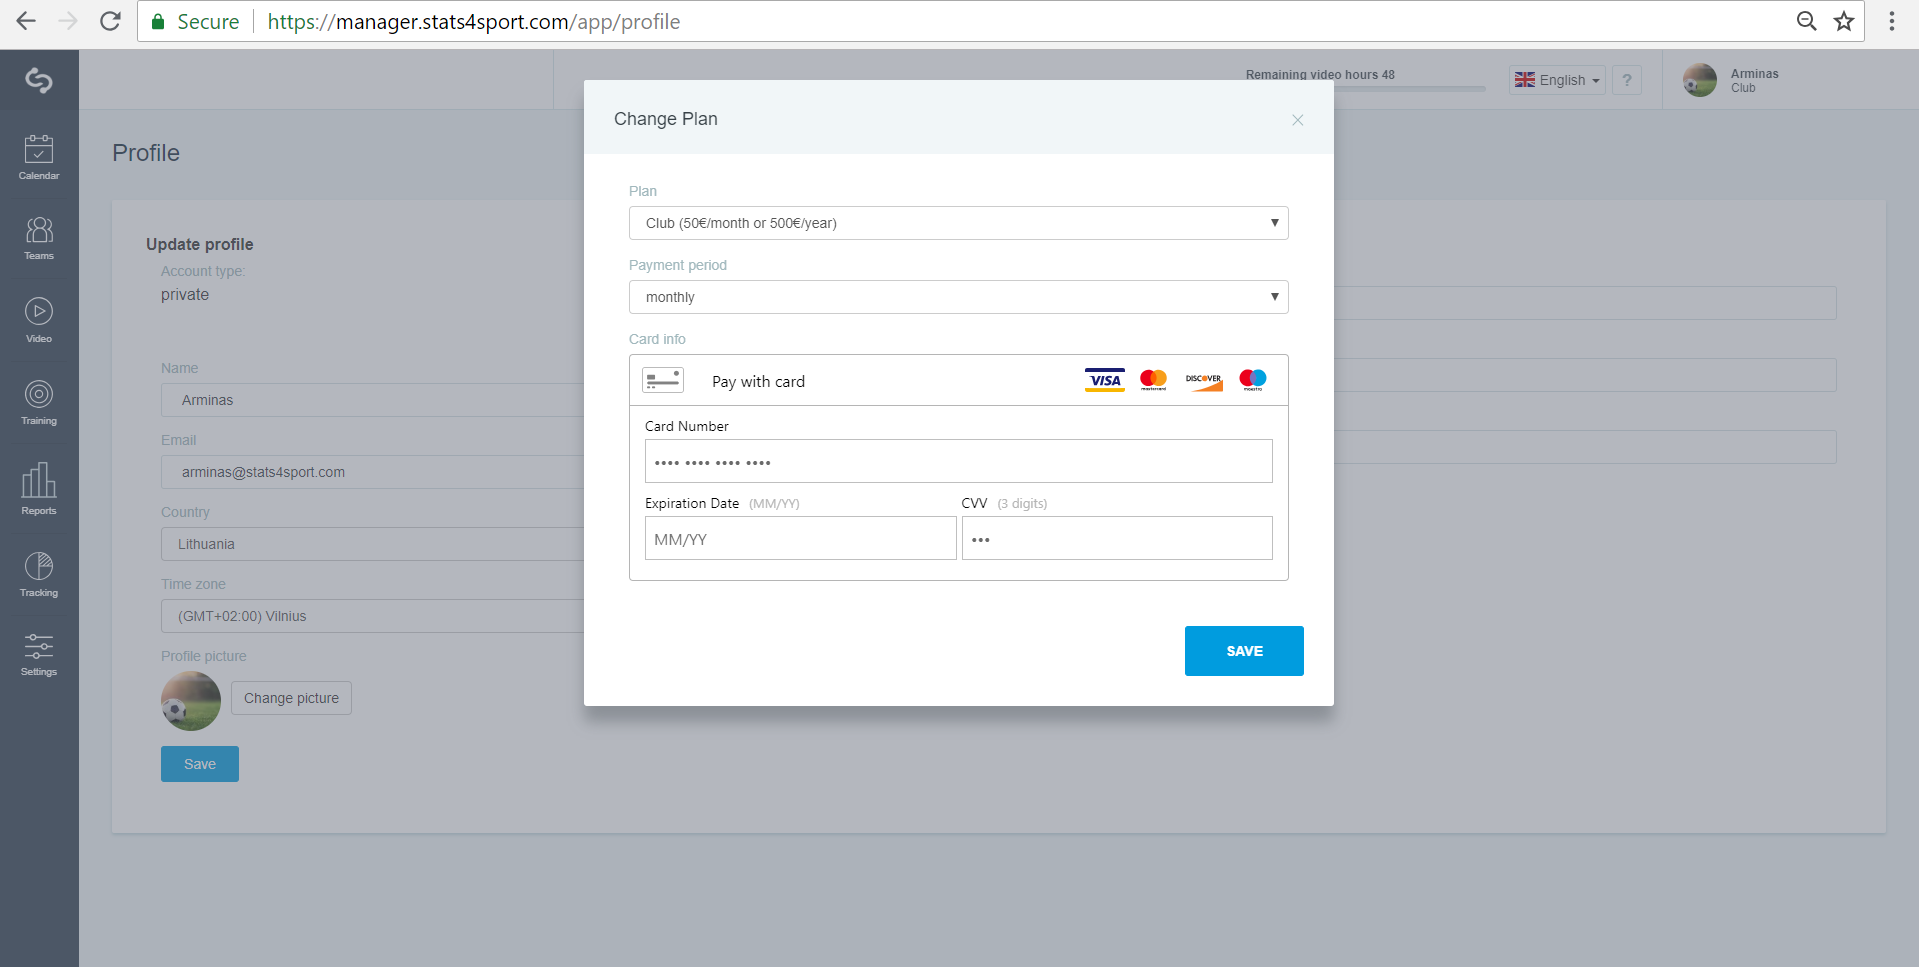This screenshot has height=967, width=1919.
Task: Open the Calendar sidebar icon
Action: [39, 157]
